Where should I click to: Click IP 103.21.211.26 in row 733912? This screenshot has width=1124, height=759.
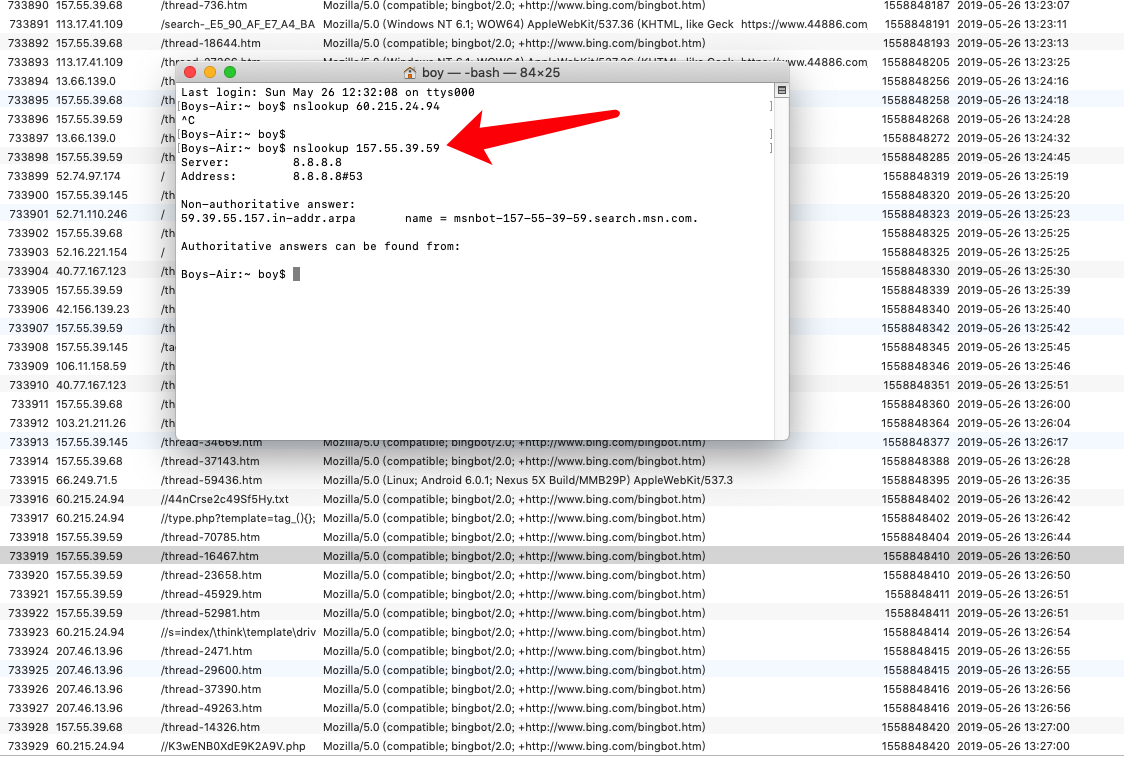tap(91, 423)
